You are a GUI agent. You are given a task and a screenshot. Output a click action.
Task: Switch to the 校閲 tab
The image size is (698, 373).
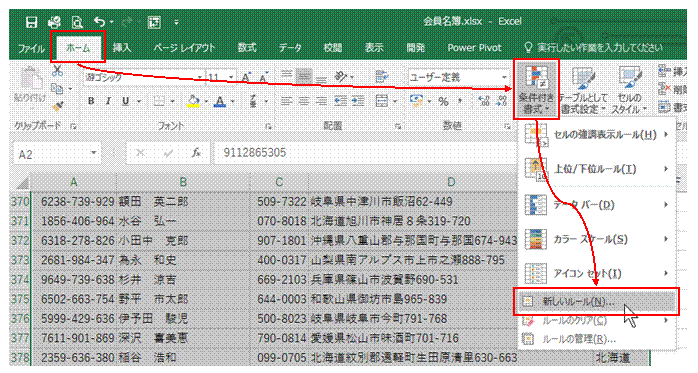click(333, 48)
